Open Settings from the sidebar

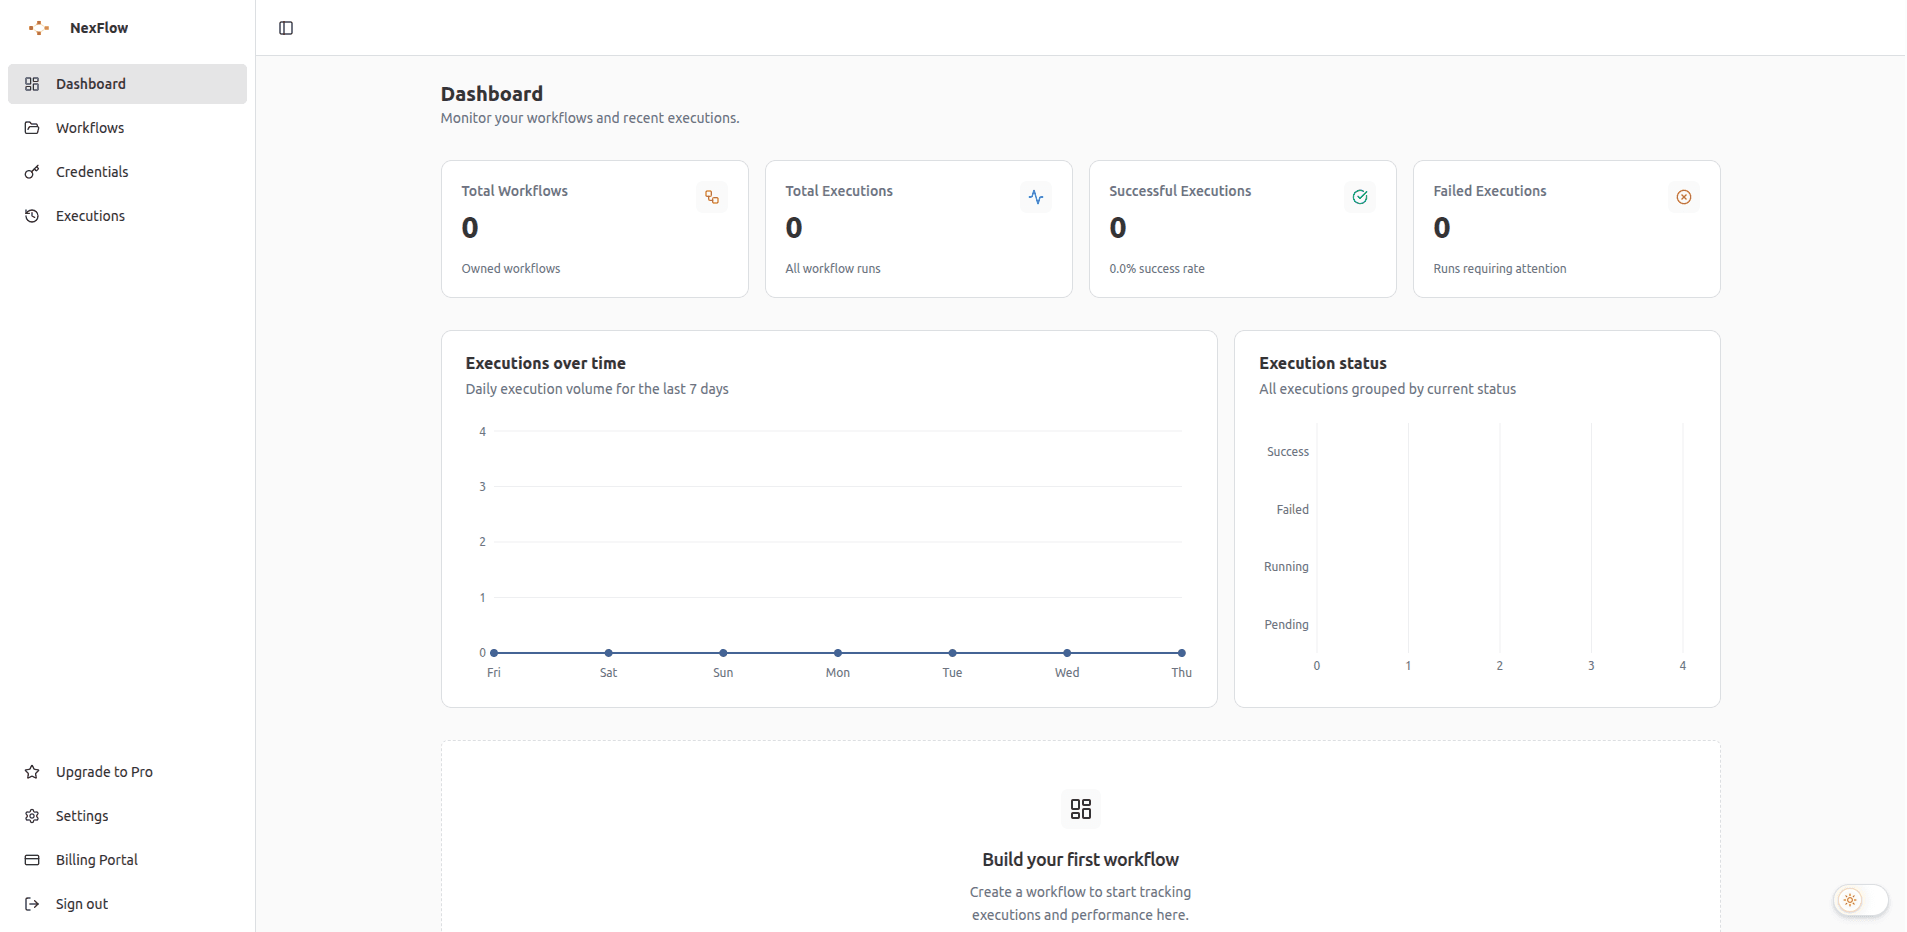pos(127,816)
